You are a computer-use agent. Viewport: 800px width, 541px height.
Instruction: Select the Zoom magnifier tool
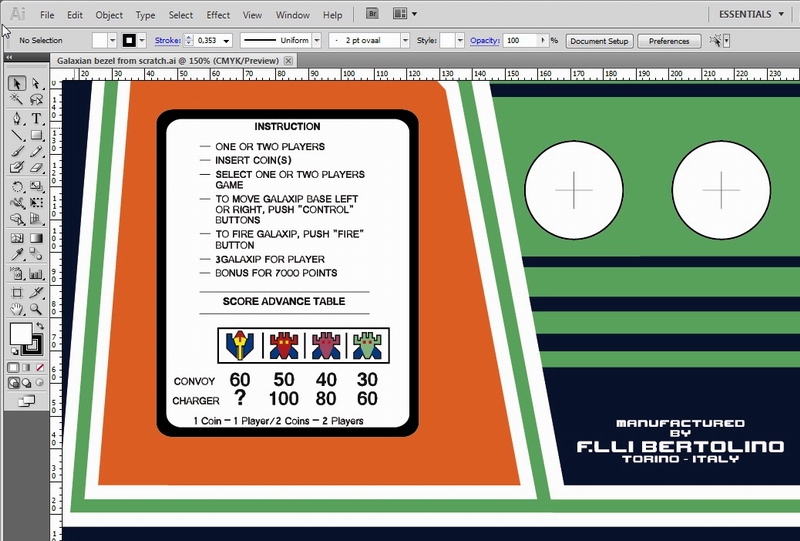(x=36, y=309)
